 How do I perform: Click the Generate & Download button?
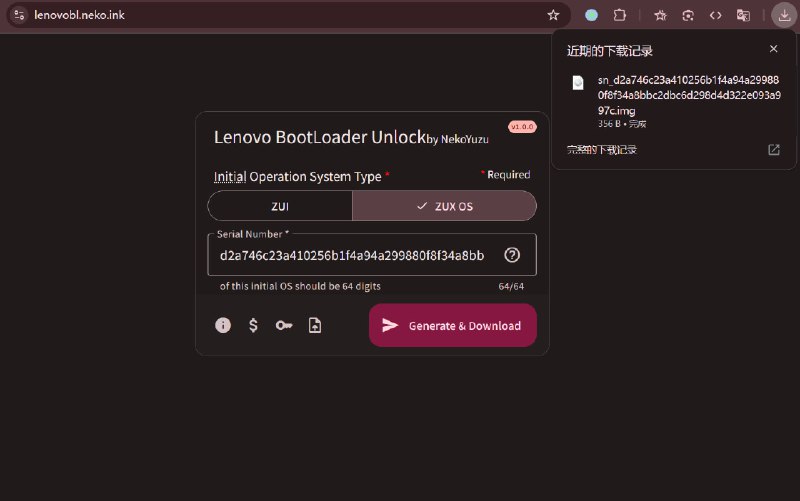(x=453, y=325)
